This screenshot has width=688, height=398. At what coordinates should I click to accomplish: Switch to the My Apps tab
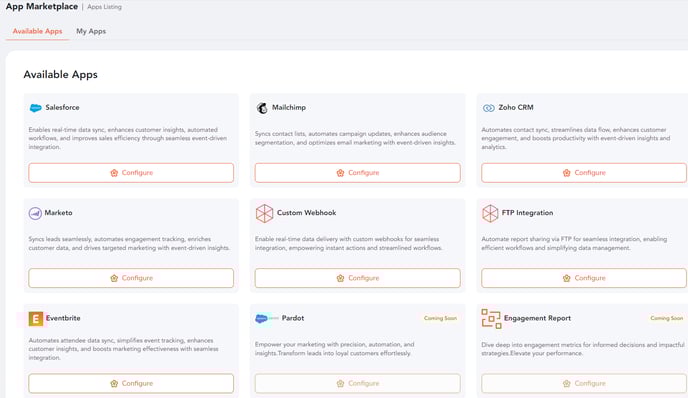tap(91, 31)
